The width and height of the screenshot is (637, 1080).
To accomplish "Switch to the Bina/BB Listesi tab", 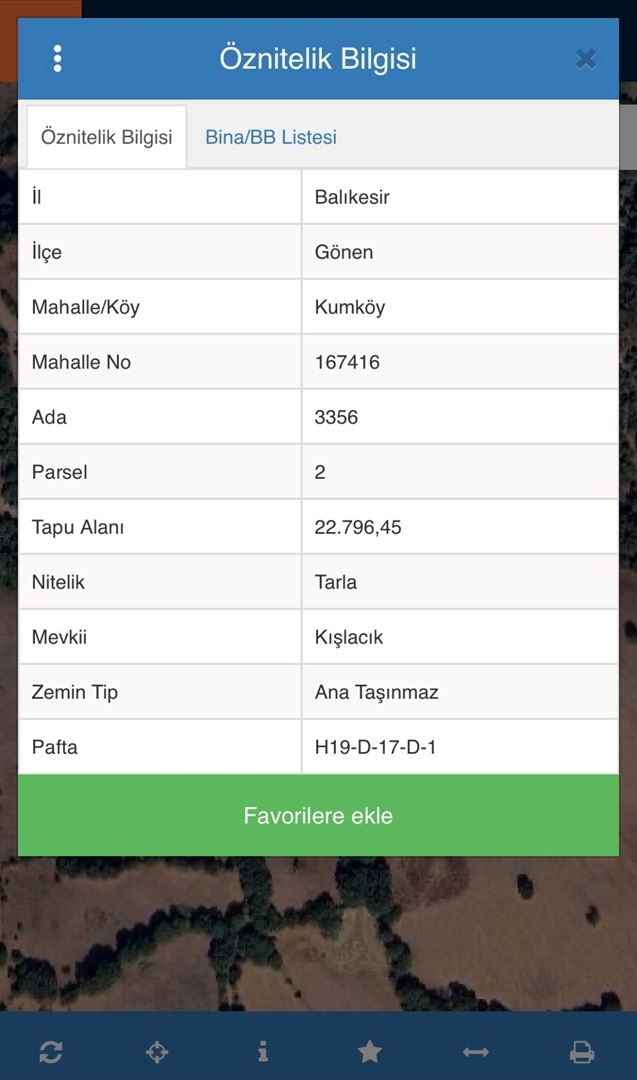I will click(271, 137).
